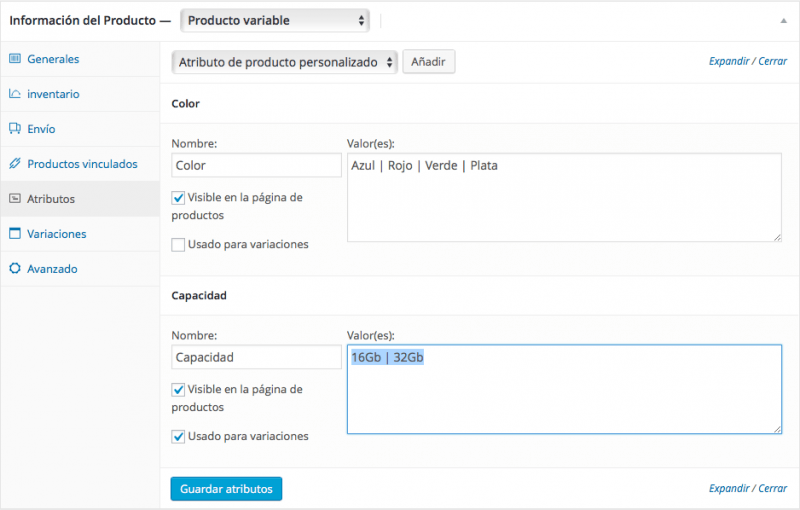The height and width of the screenshot is (510, 800).
Task: Uncheck Usado para variaciones for Capacidad
Action: tap(178, 437)
